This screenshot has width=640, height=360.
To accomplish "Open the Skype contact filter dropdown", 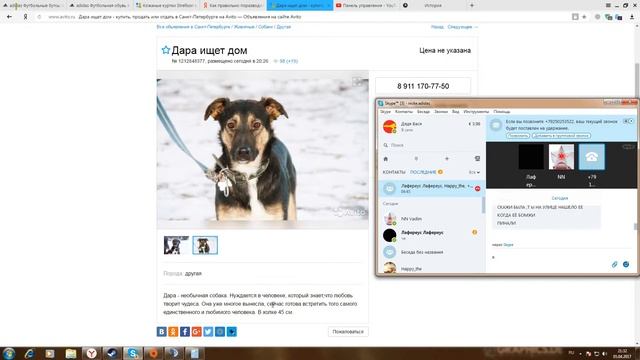I will (474, 172).
